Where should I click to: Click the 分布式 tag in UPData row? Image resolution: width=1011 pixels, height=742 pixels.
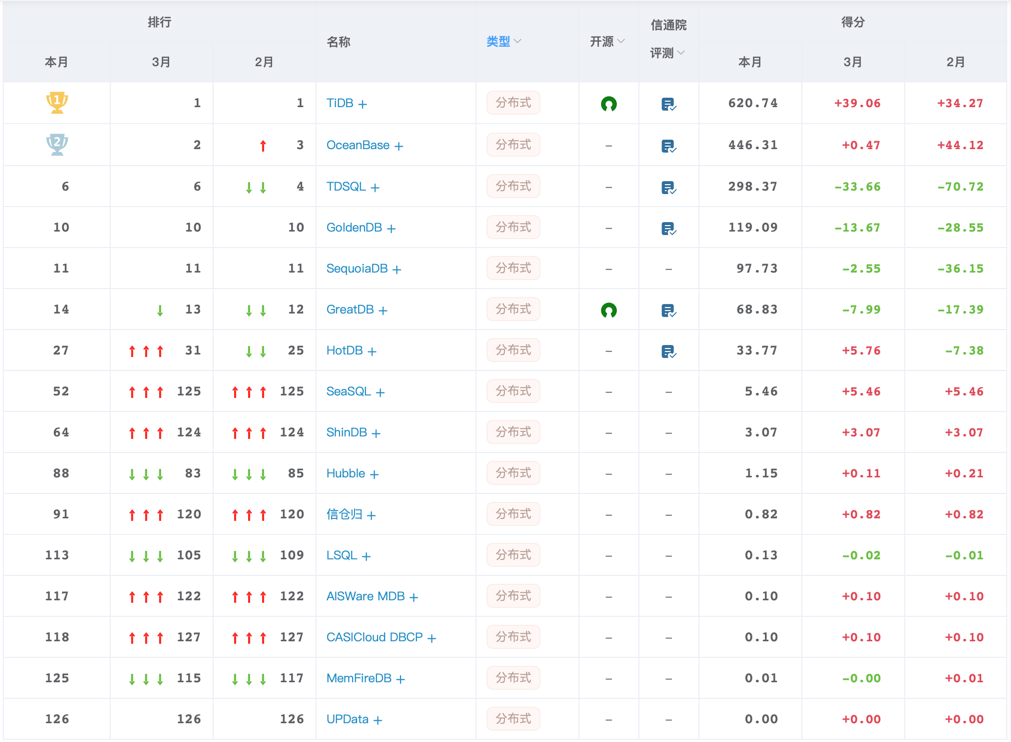513,720
